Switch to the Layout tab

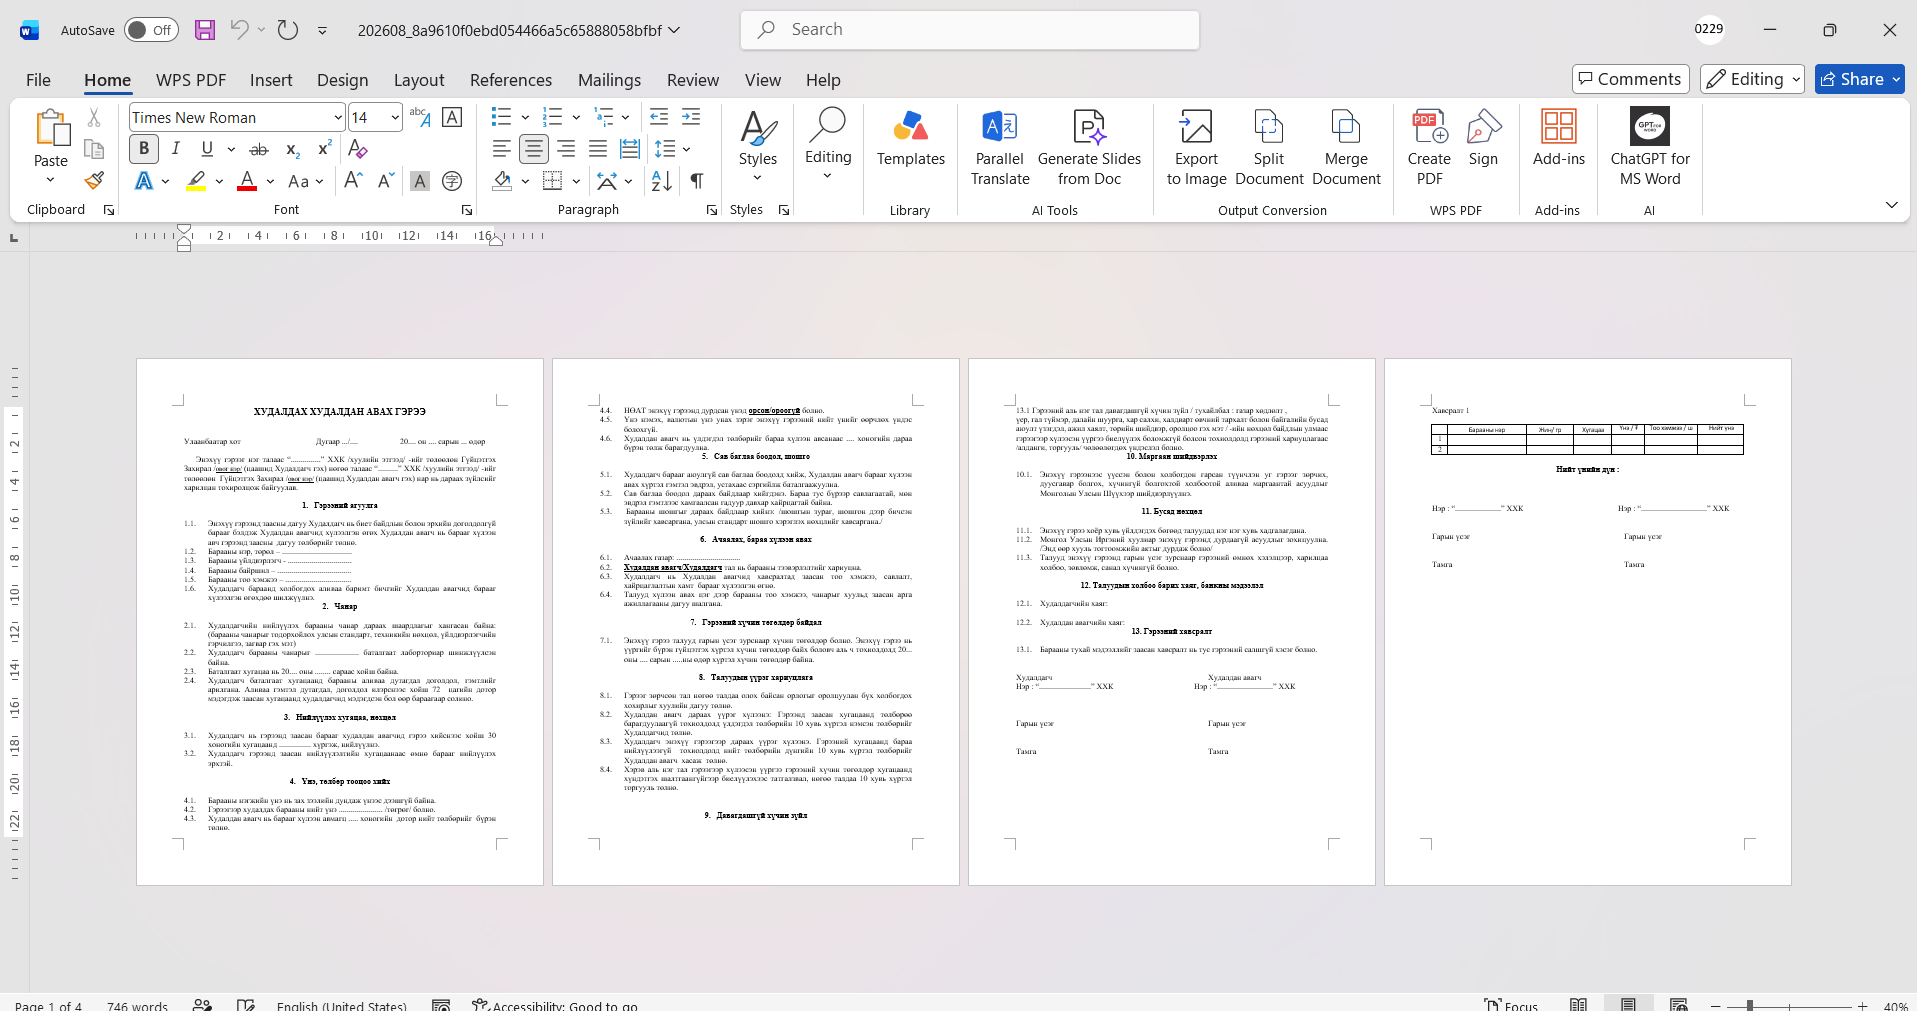(x=419, y=80)
